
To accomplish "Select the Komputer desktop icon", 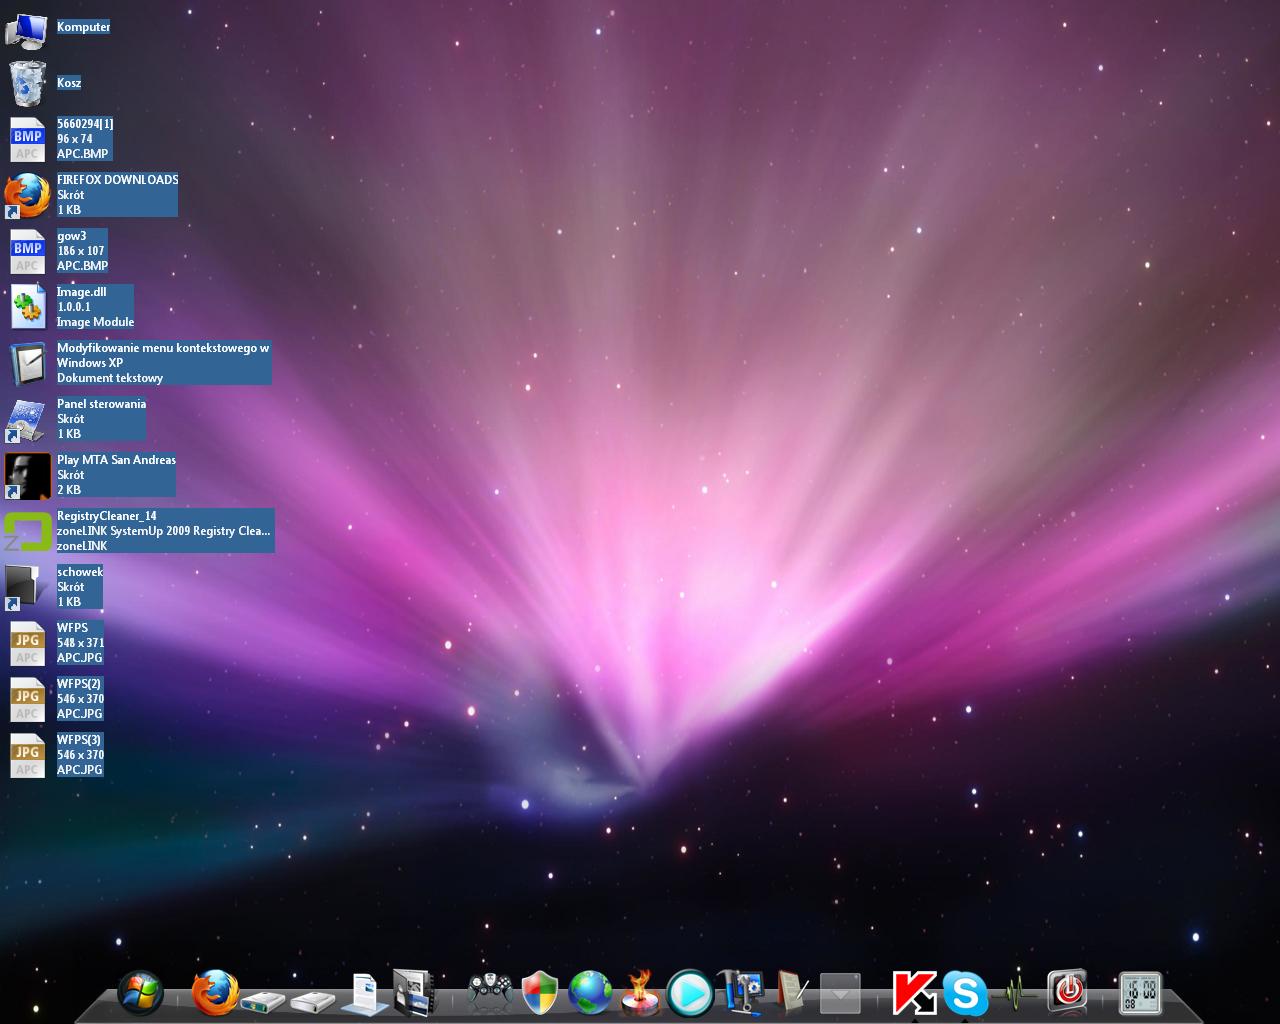I will pos(27,30).
